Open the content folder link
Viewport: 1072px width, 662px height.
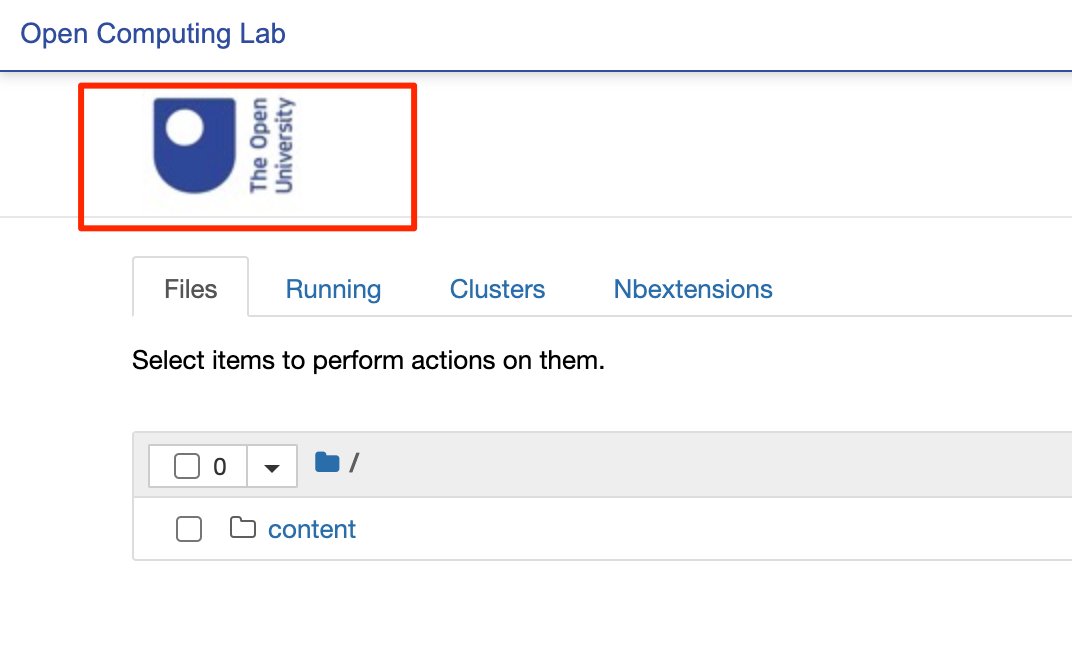click(x=312, y=529)
